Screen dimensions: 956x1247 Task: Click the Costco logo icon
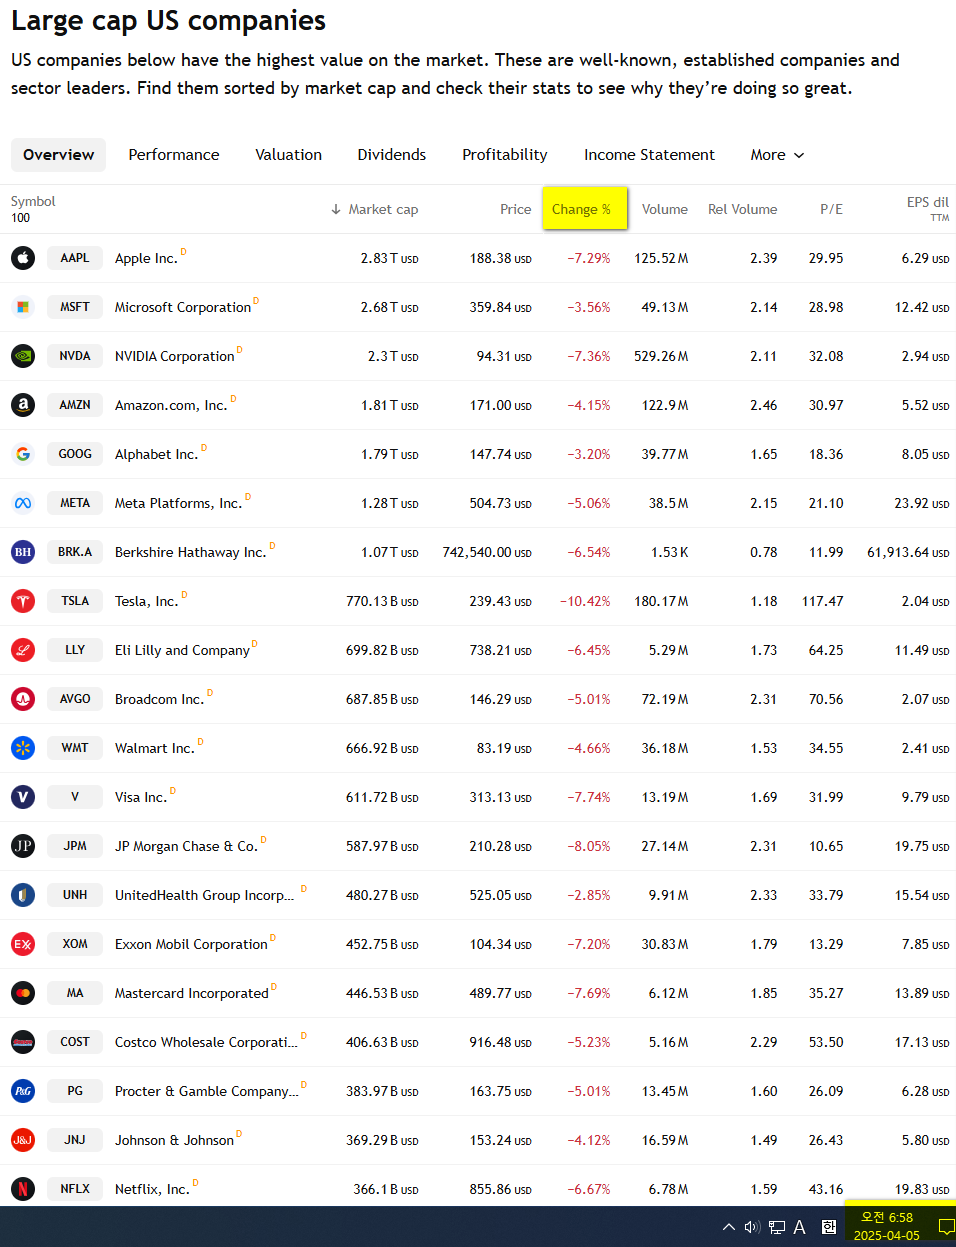[x=23, y=1042]
